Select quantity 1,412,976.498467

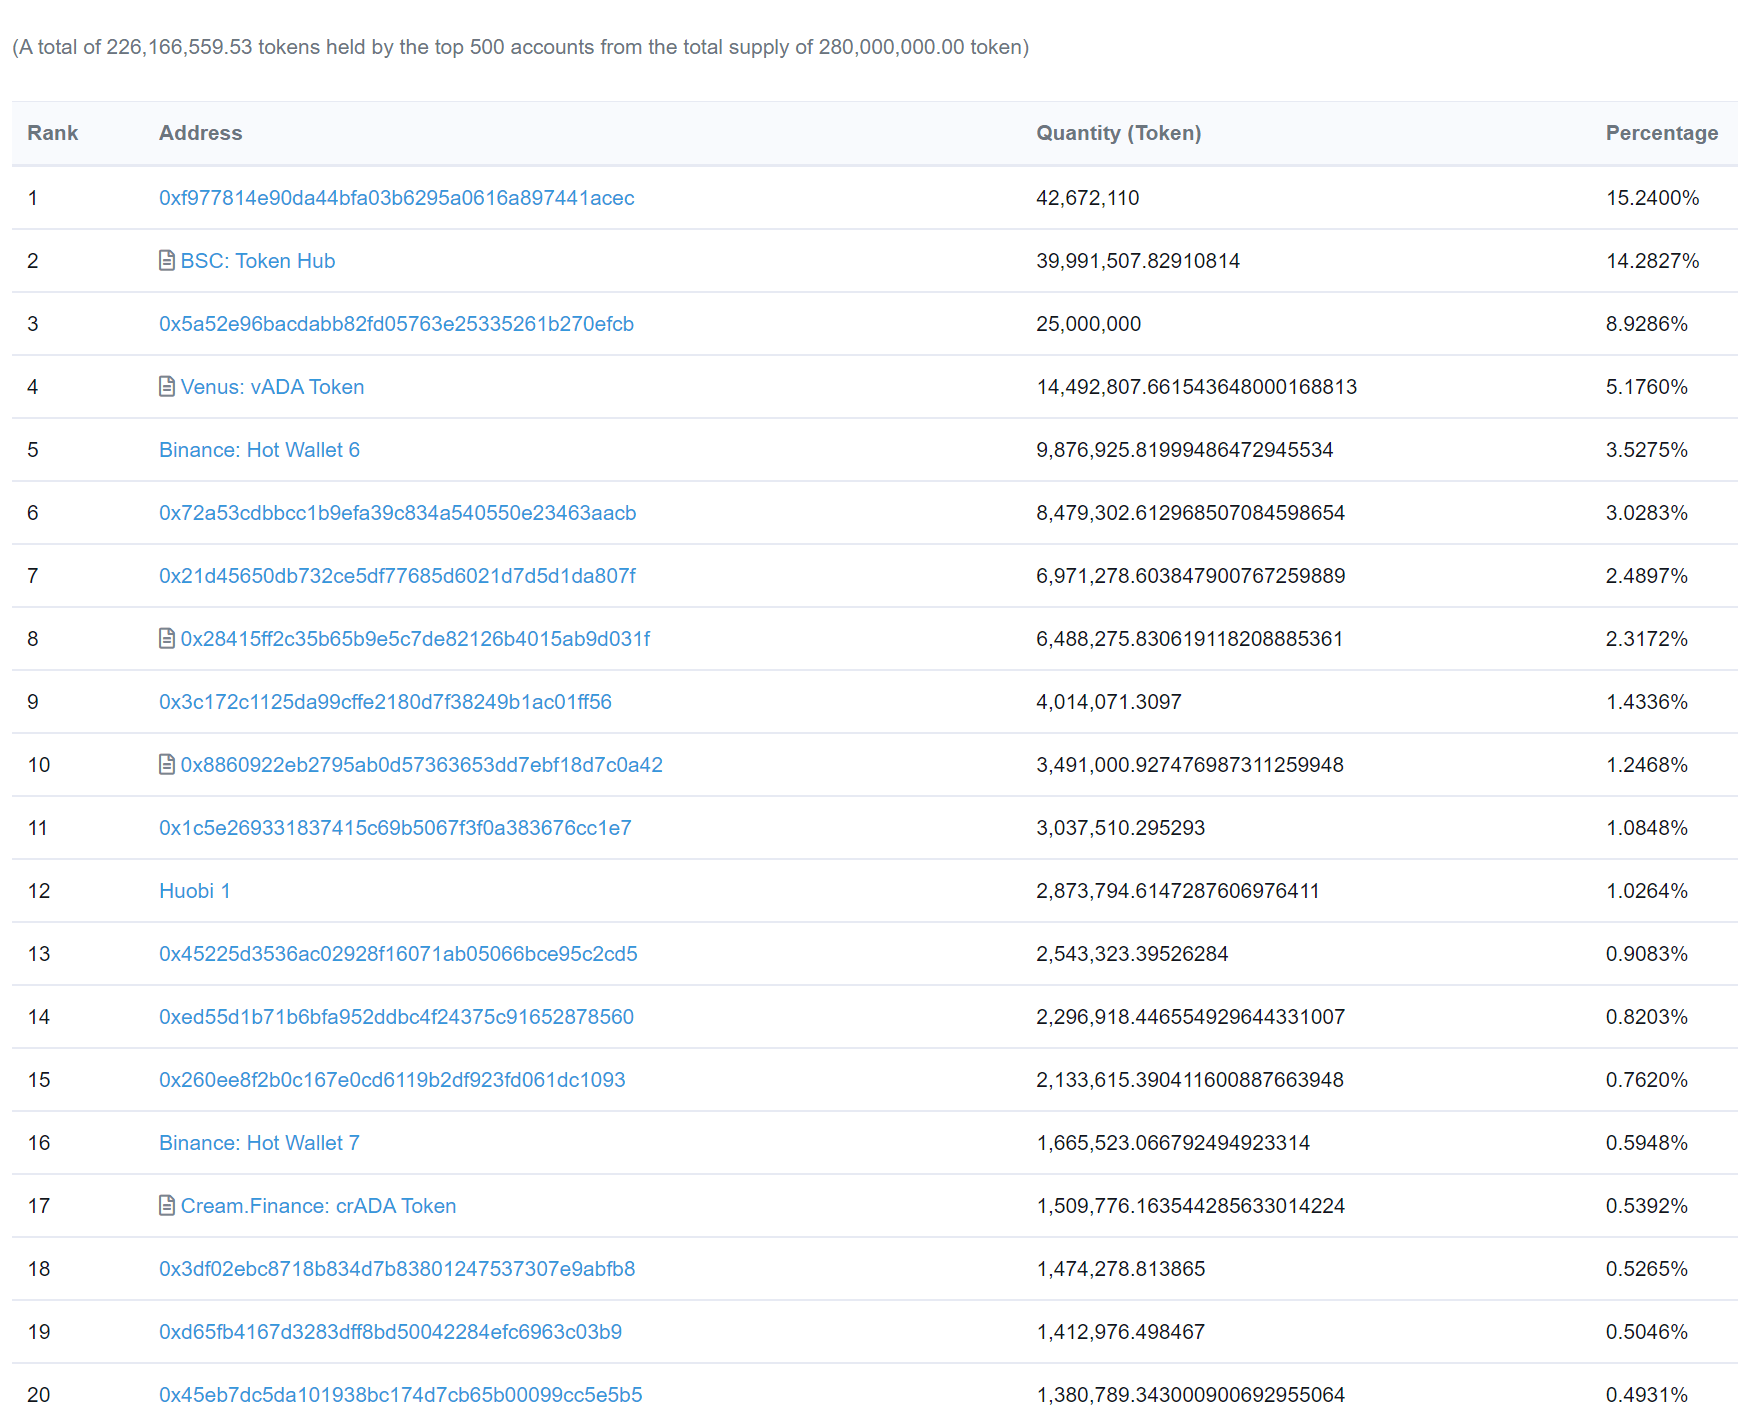click(x=1121, y=1332)
